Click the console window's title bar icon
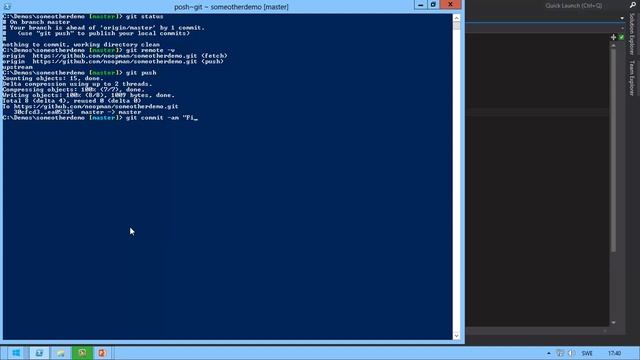This screenshot has width=640, height=360. click(x=7, y=7)
